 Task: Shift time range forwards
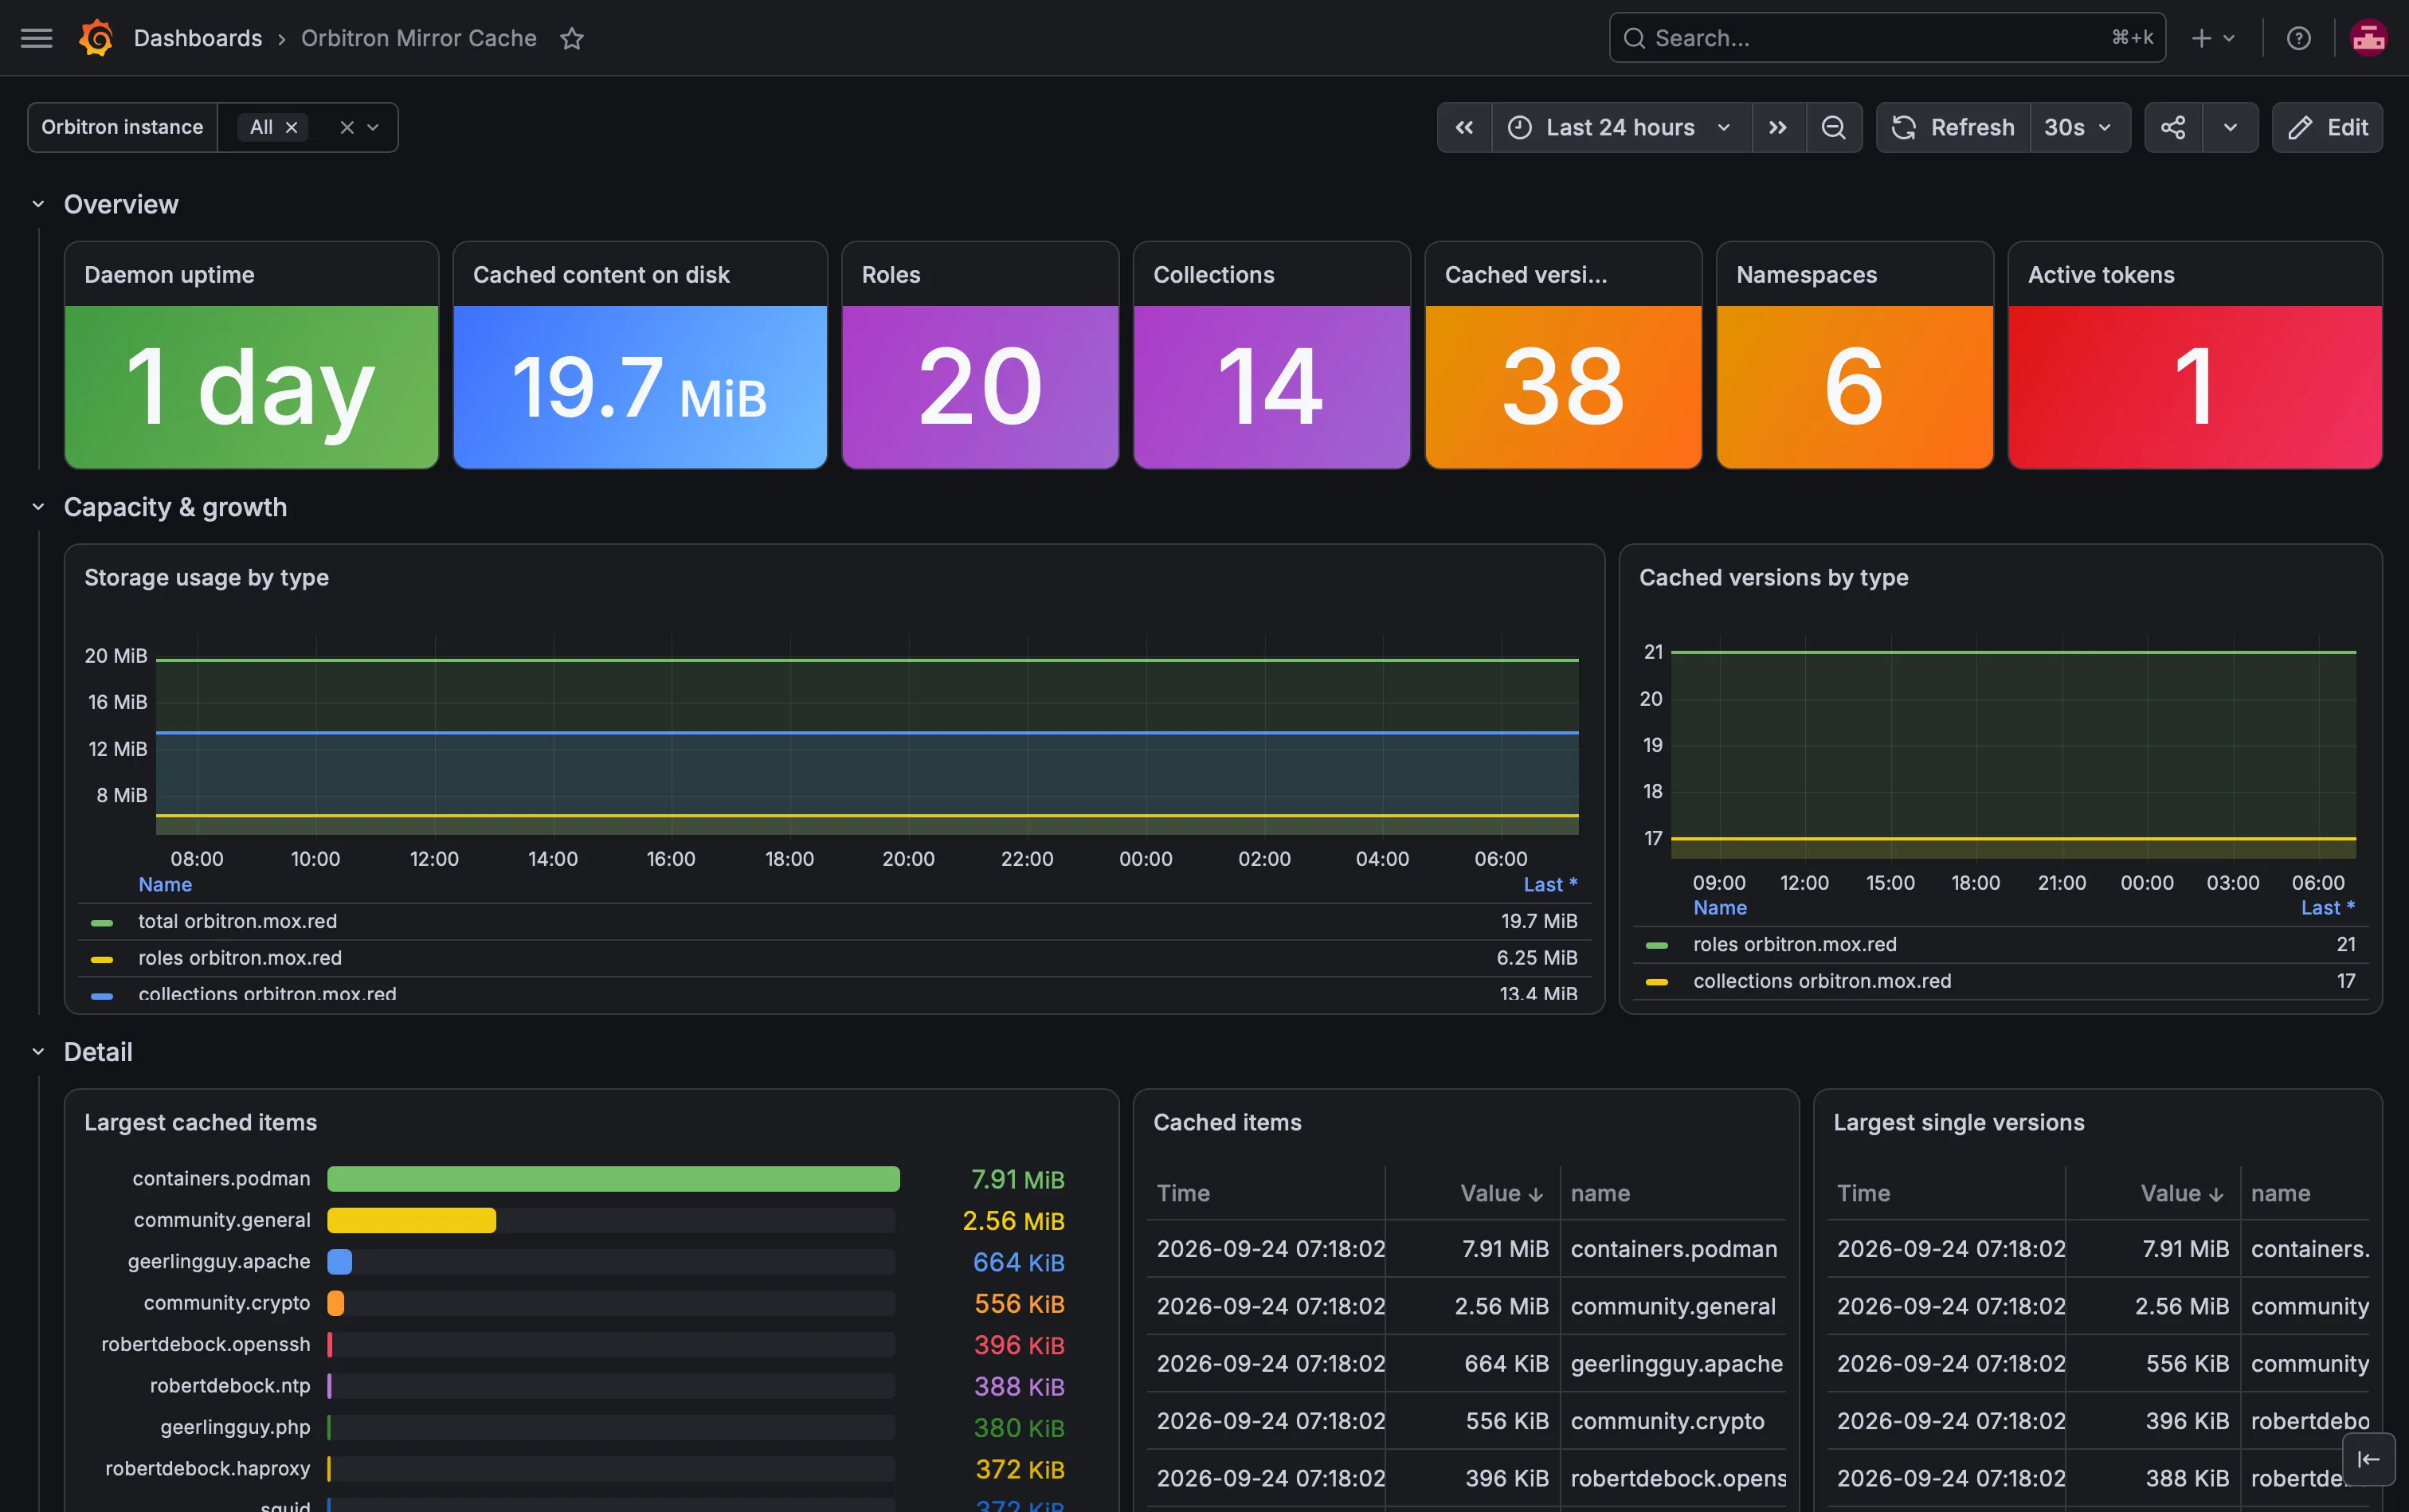[1778, 127]
